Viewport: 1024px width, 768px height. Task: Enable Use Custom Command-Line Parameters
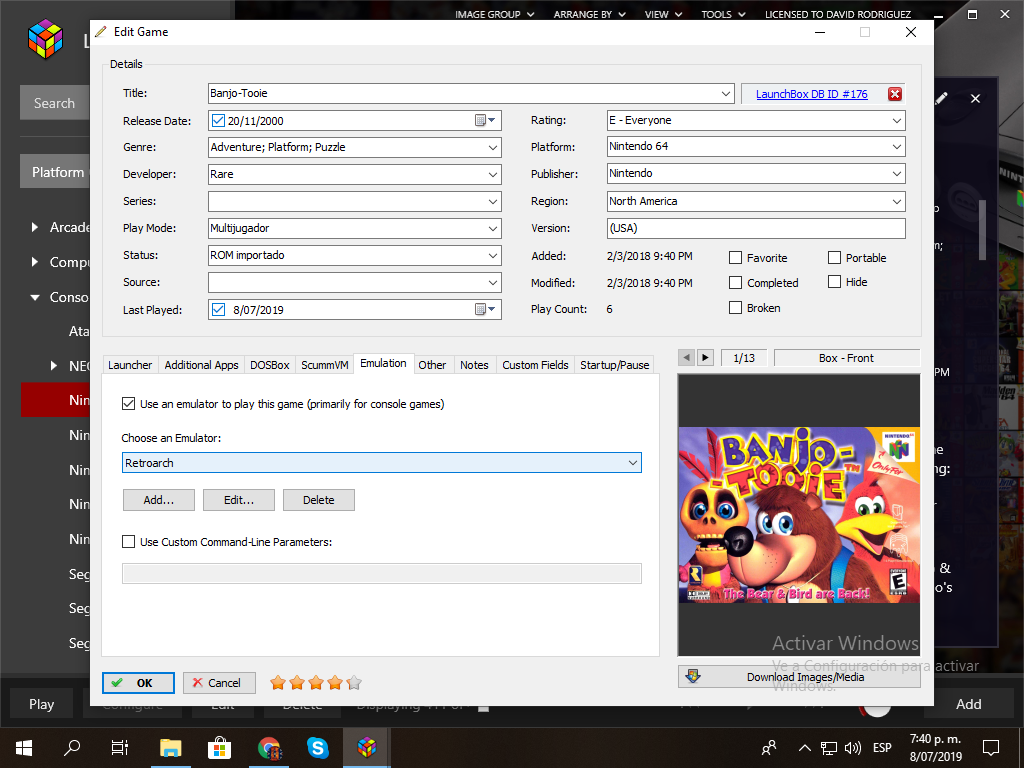point(129,541)
